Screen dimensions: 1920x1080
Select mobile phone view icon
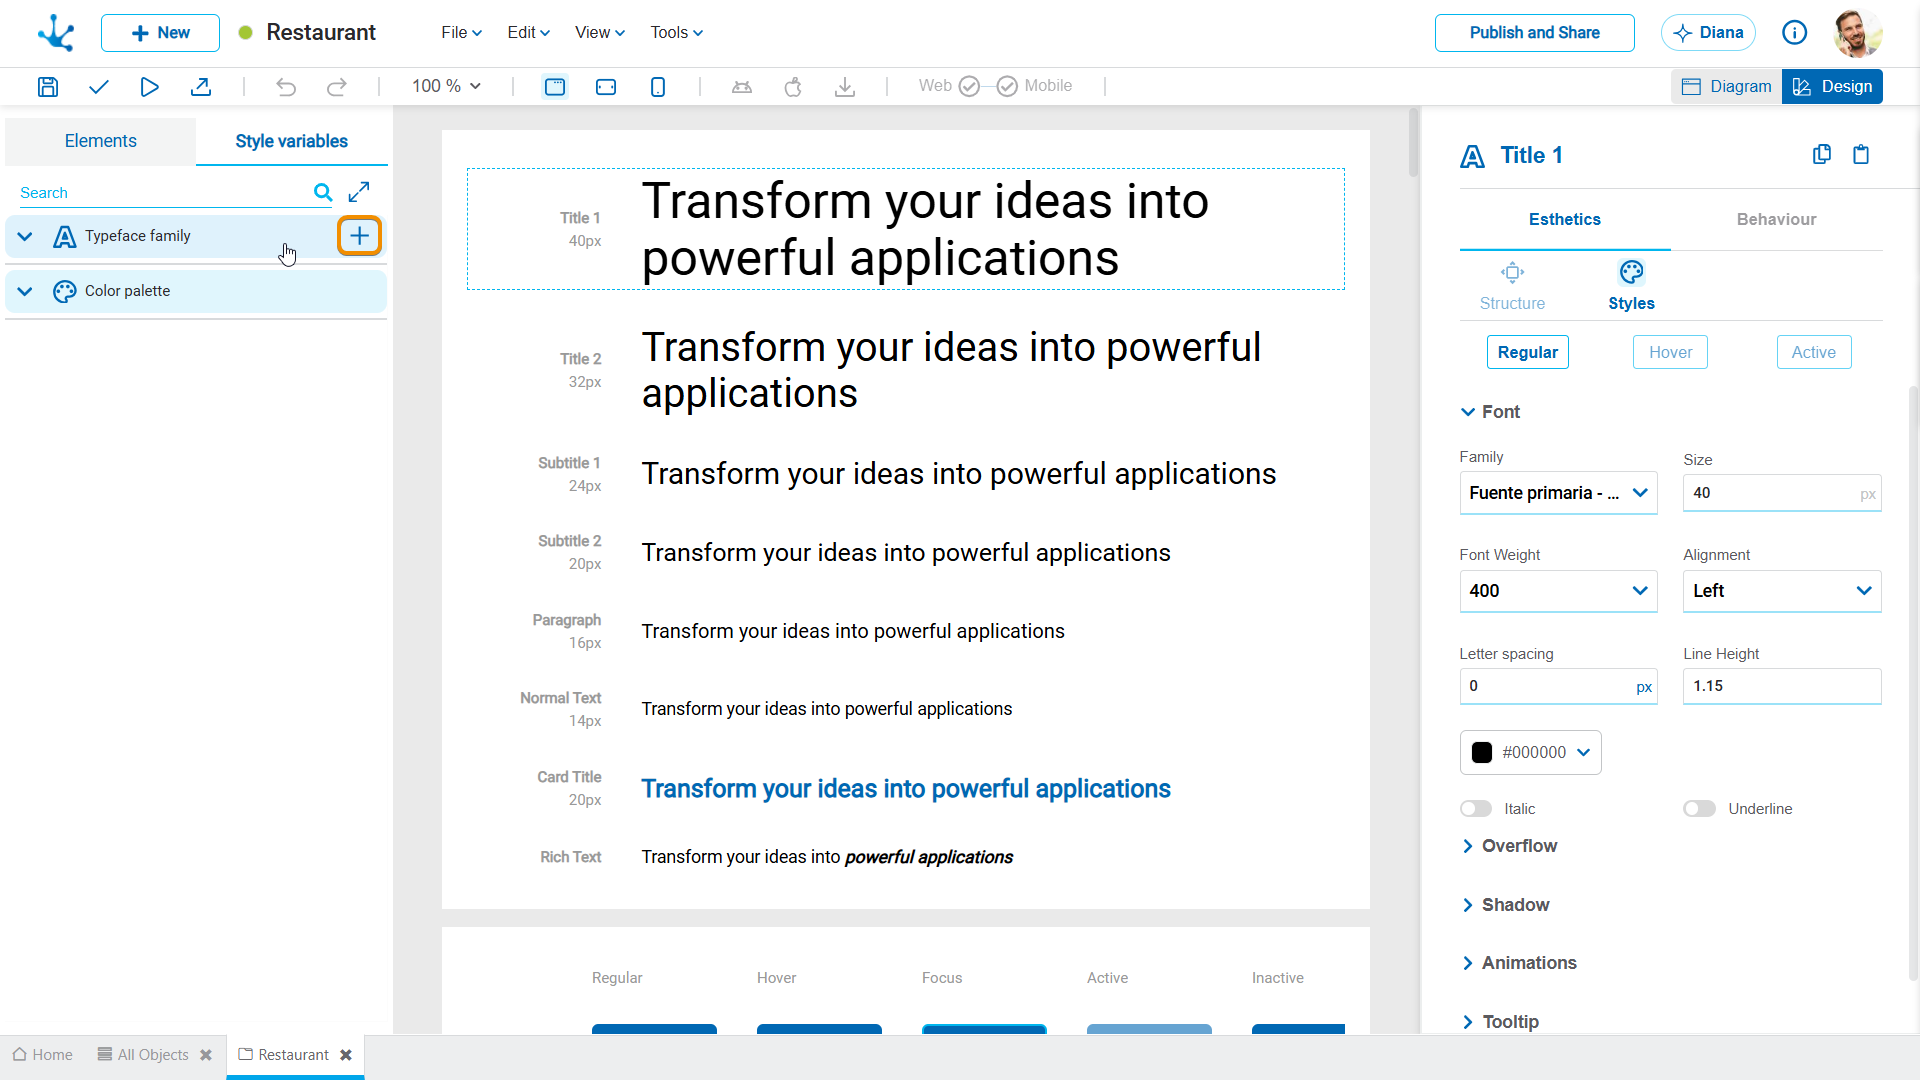click(x=658, y=87)
